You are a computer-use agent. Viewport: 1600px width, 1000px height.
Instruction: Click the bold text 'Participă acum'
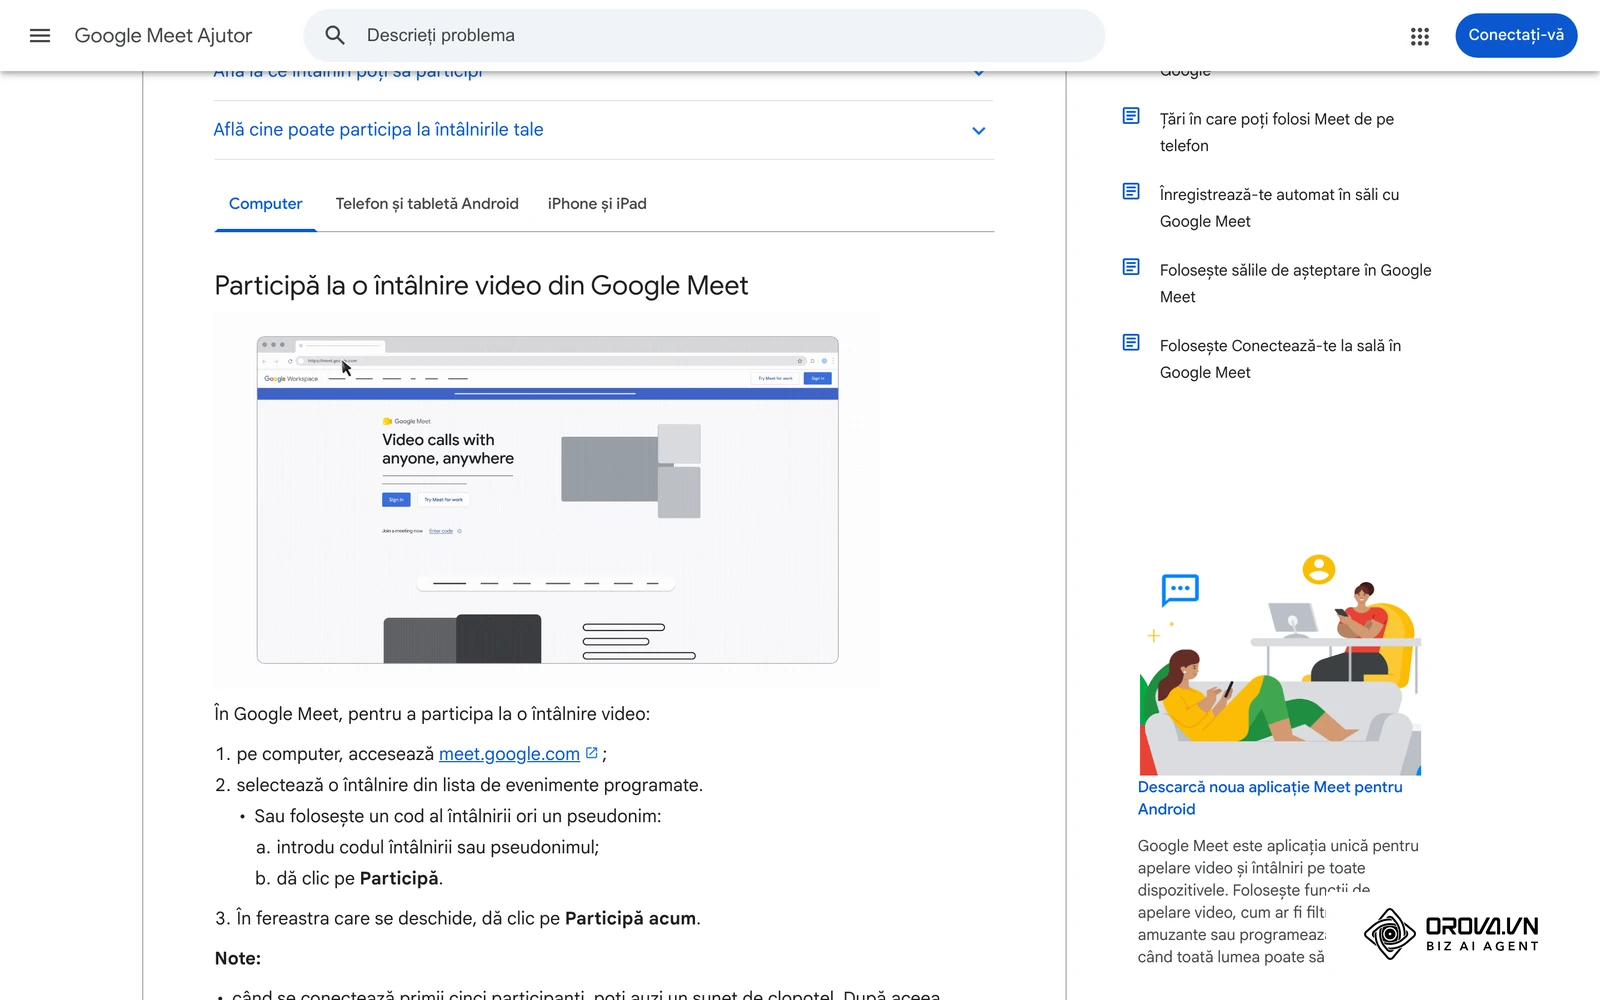point(630,918)
